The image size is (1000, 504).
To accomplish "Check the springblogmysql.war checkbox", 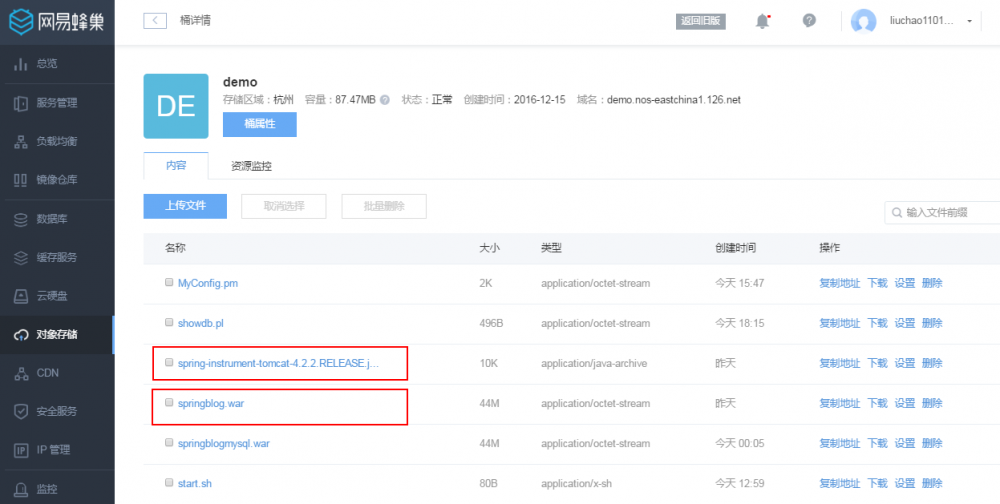I will 169,443.
